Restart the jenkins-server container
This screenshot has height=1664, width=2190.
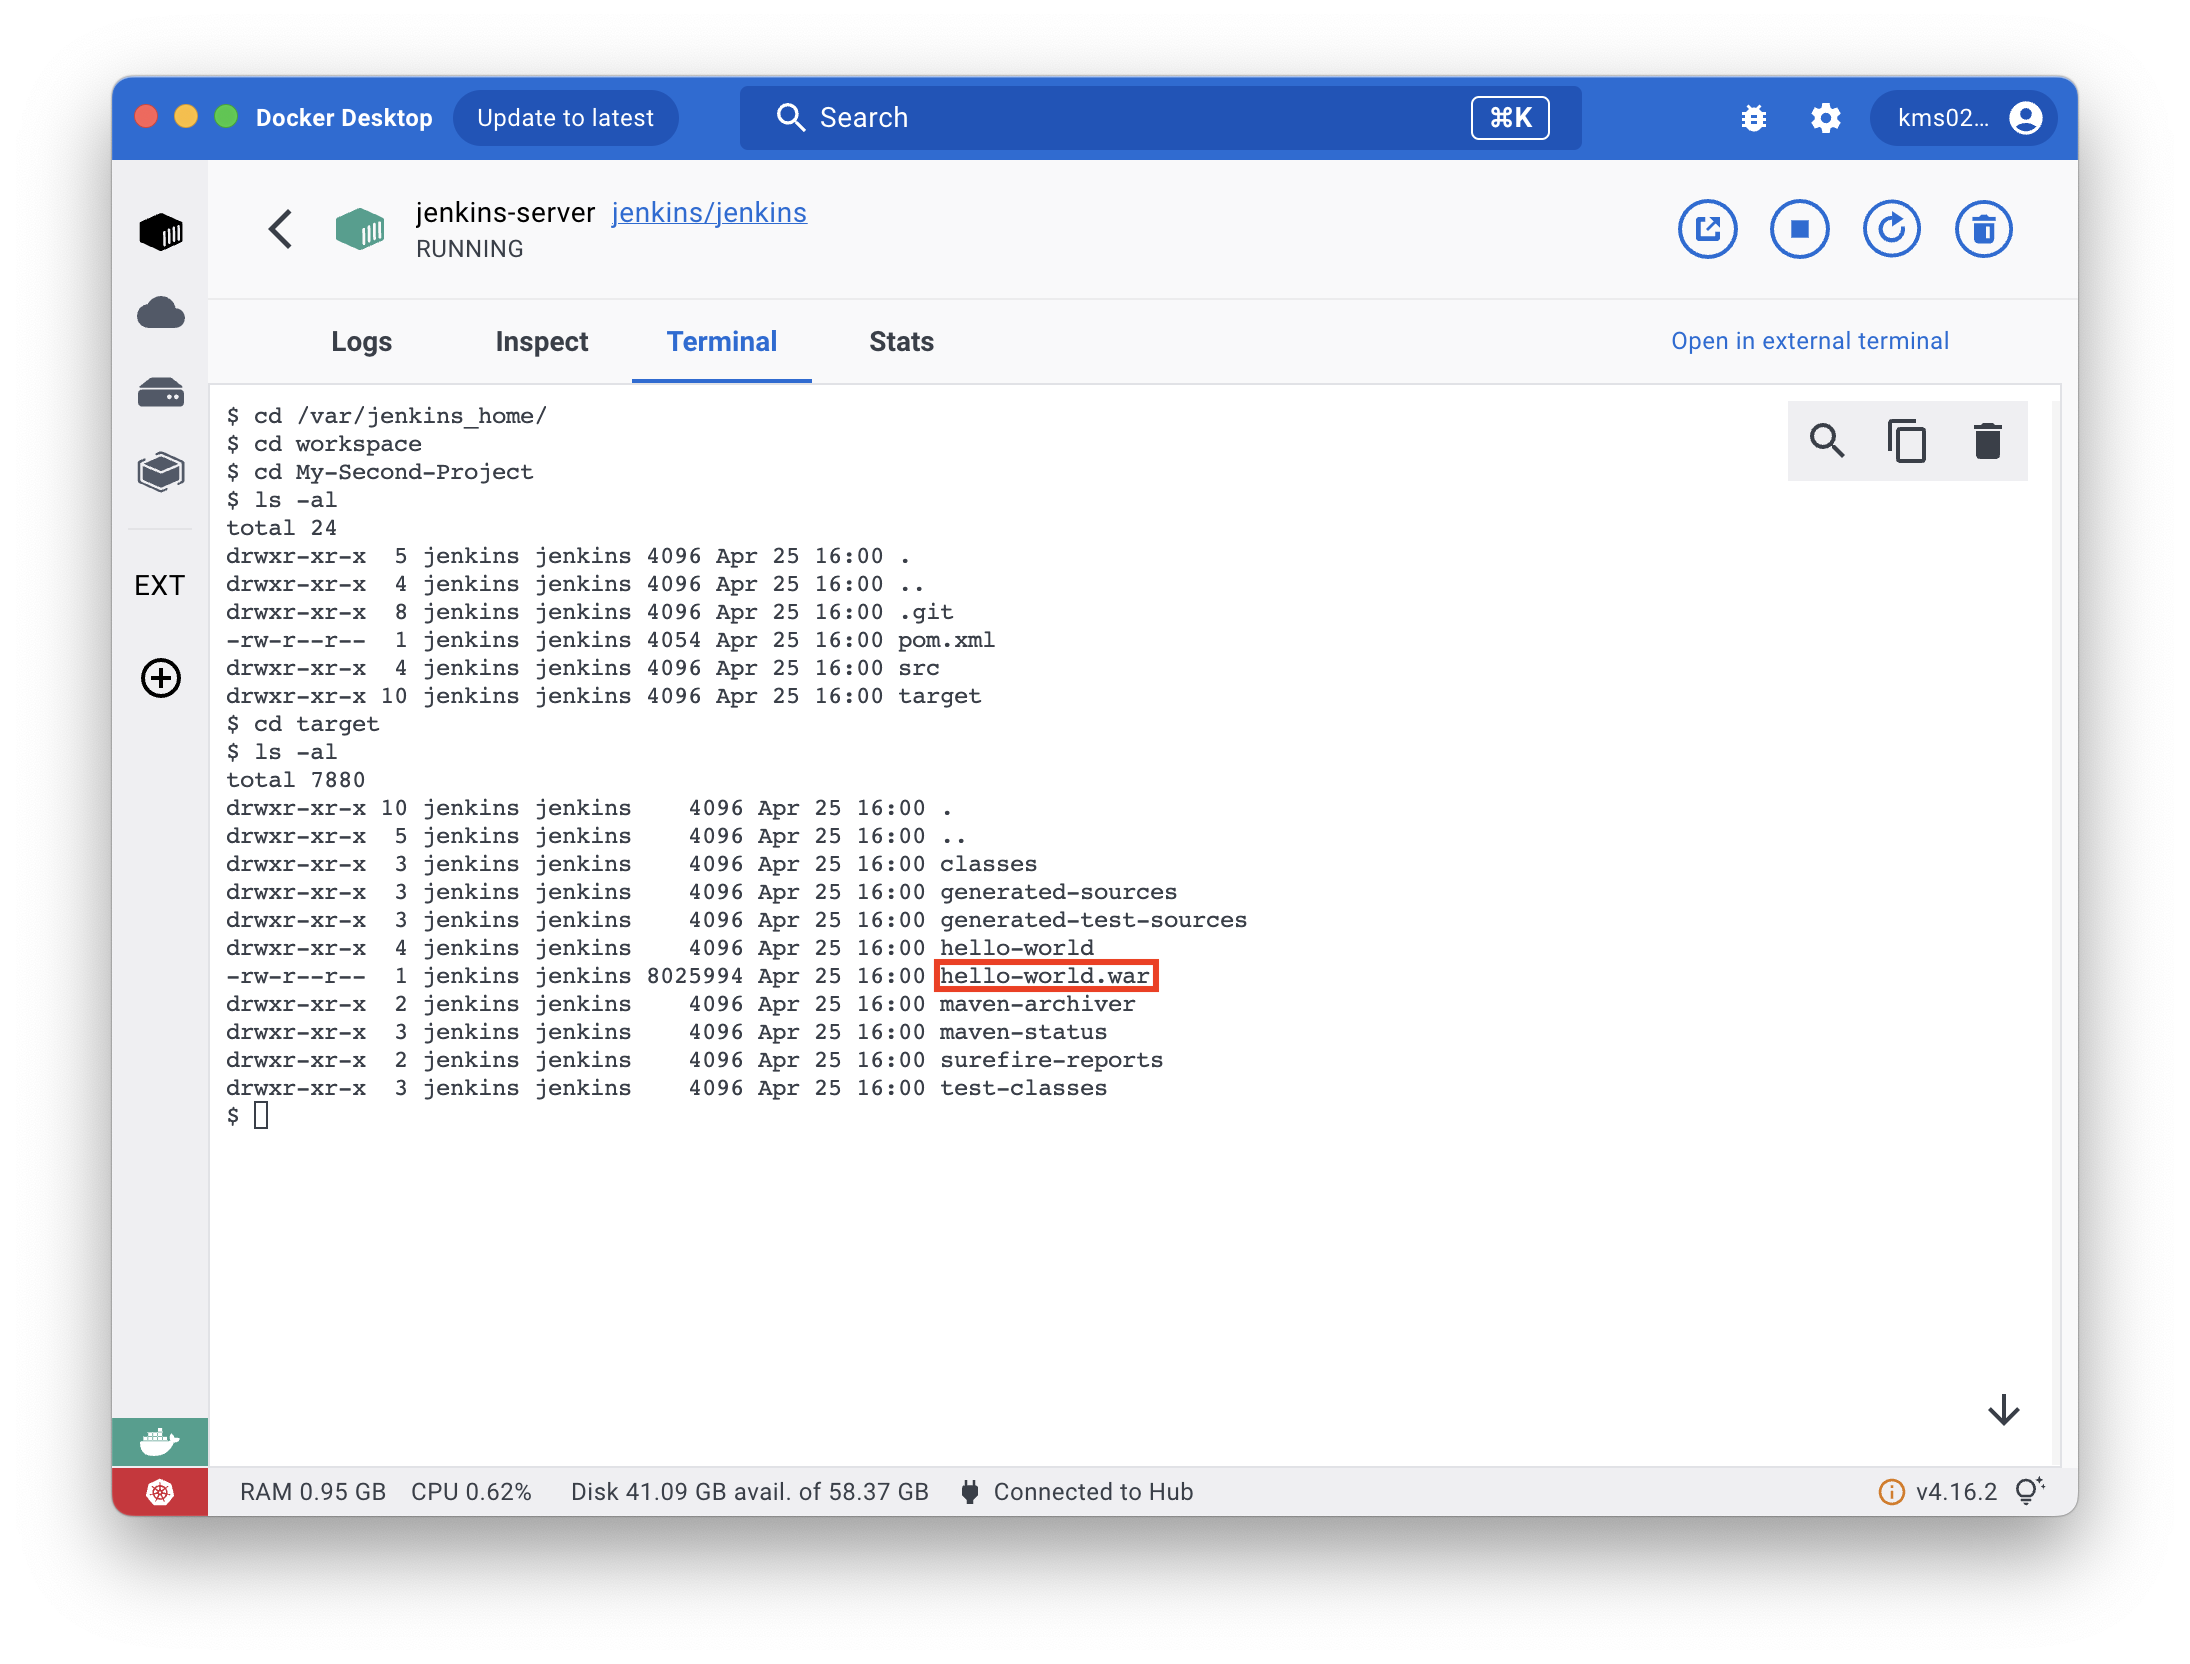pyautogui.click(x=1891, y=230)
